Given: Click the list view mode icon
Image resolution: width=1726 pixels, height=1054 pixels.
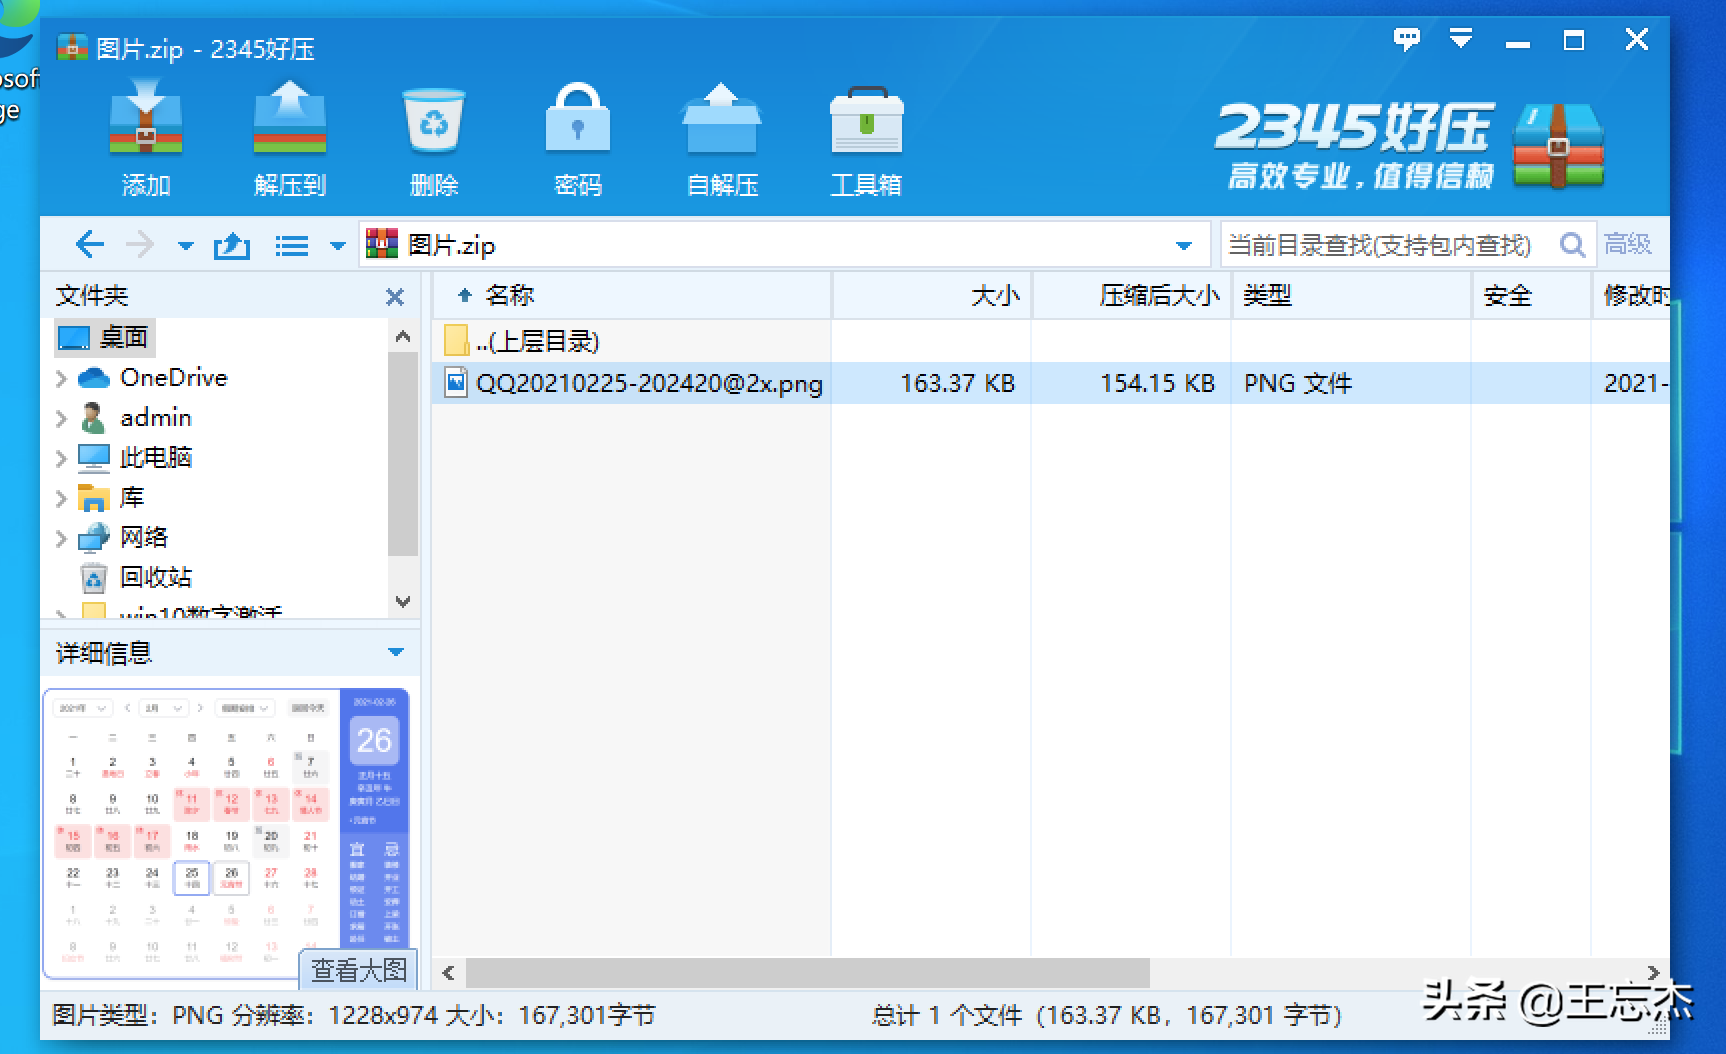Looking at the screenshot, I should [292, 246].
